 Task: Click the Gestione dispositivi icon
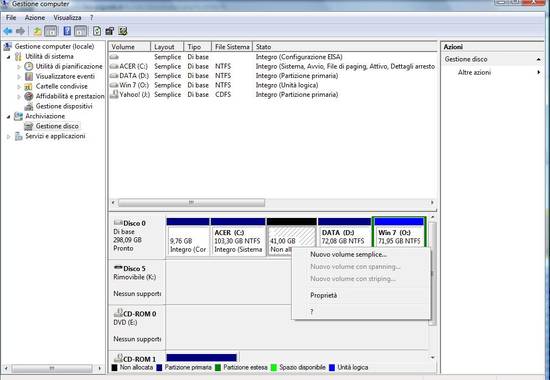pyautogui.click(x=29, y=106)
